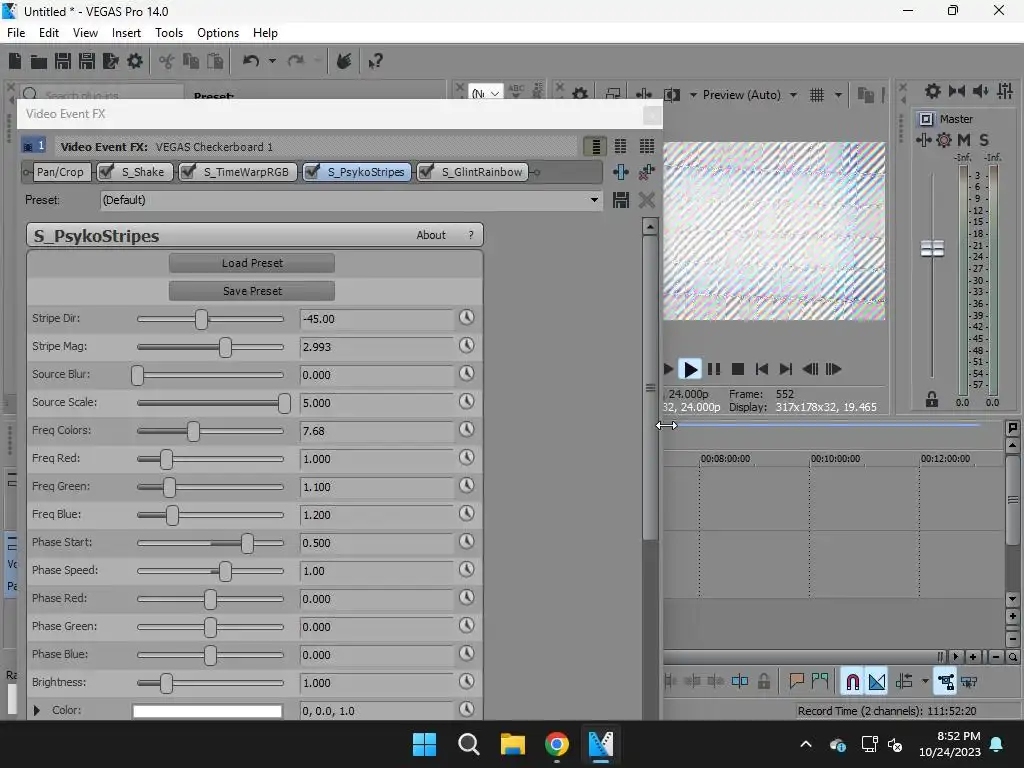Enable snapping magnet icon on timeline
The height and width of the screenshot is (768, 1024).
click(x=852, y=682)
